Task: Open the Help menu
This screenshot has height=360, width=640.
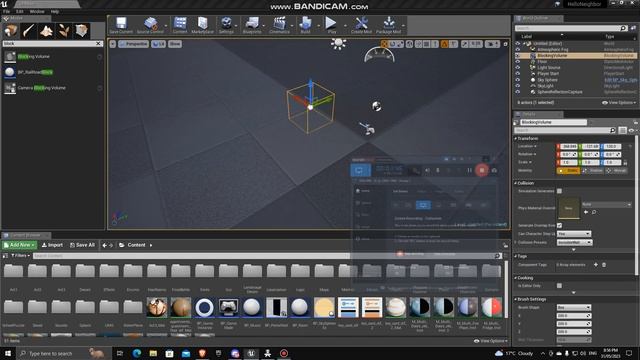Action: point(55,12)
